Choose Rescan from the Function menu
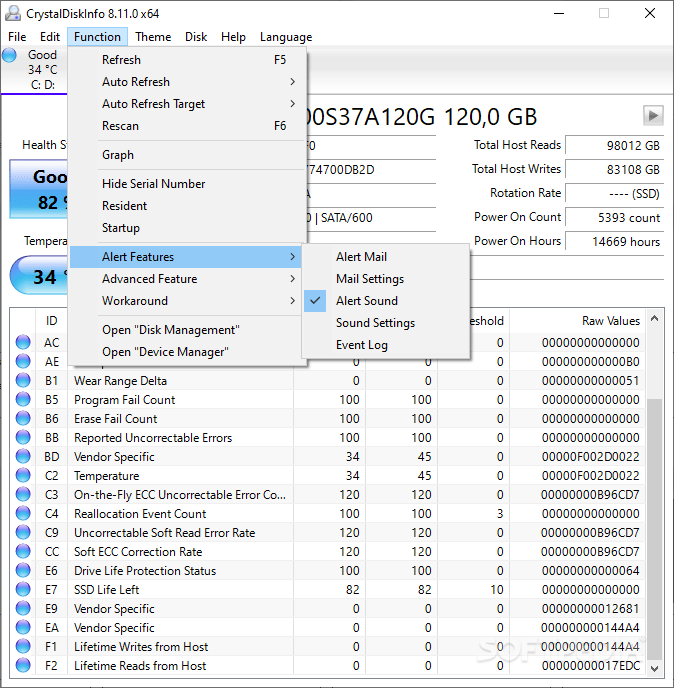Image resolution: width=674 pixels, height=688 pixels. (x=120, y=126)
